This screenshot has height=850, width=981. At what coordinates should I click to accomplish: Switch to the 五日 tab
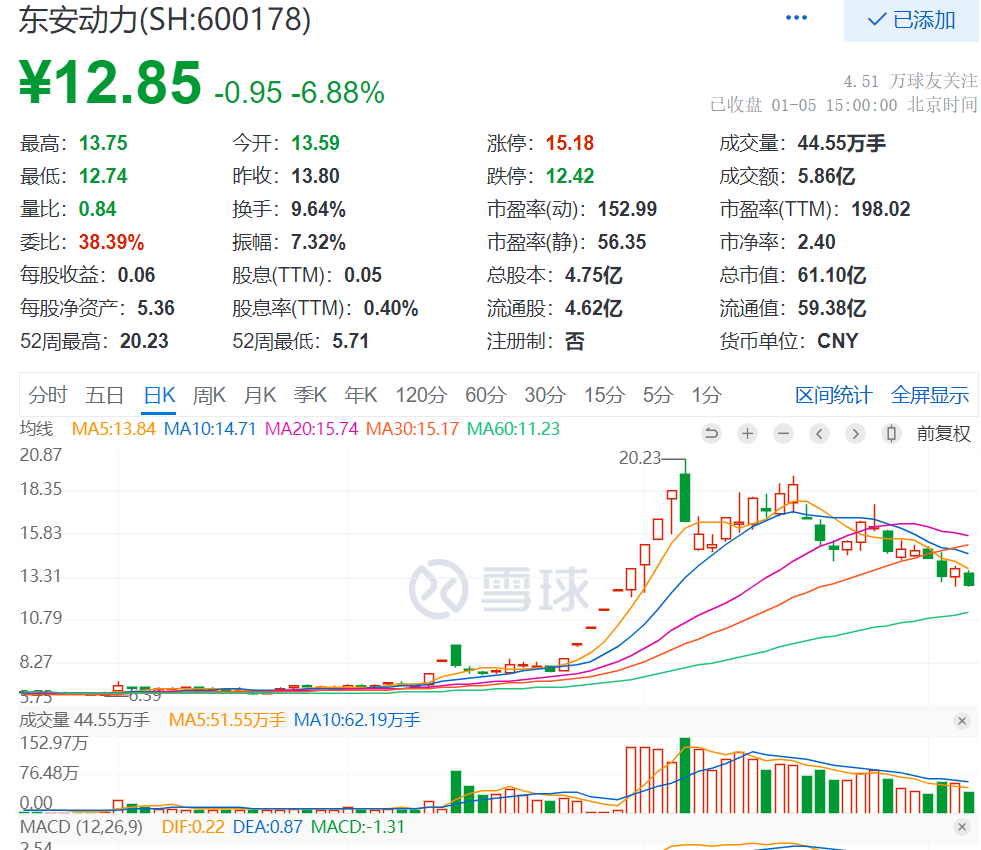104,395
